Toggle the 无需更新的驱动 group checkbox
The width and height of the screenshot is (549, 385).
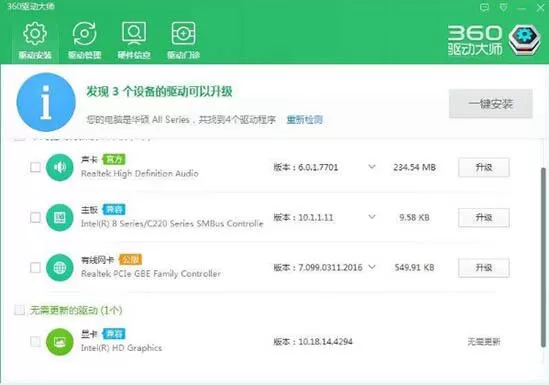pyautogui.click(x=20, y=310)
